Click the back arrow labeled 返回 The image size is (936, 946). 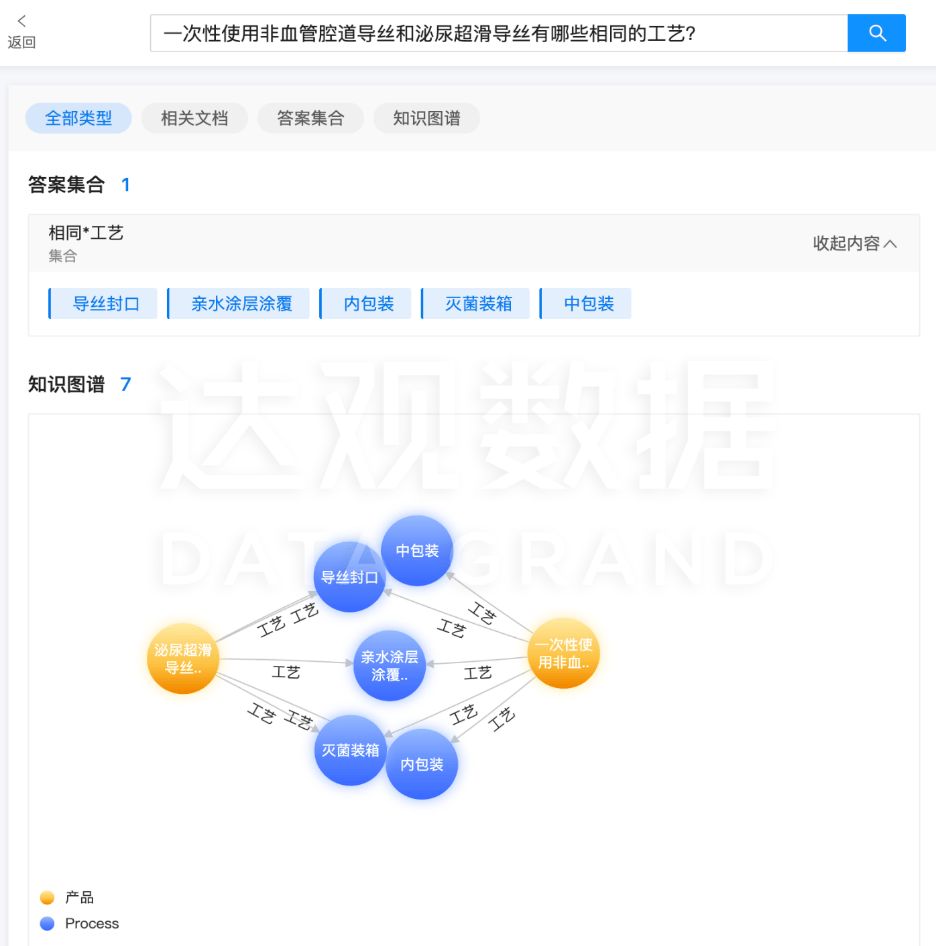21,31
